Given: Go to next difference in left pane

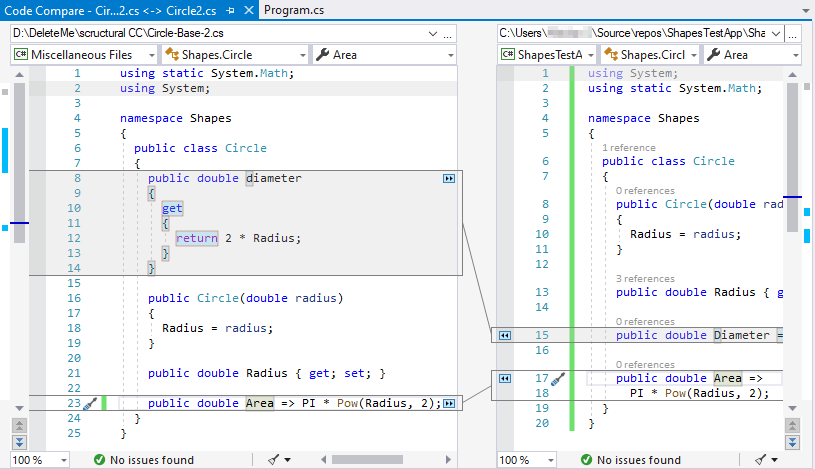Looking at the screenshot, I should tap(19, 442).
